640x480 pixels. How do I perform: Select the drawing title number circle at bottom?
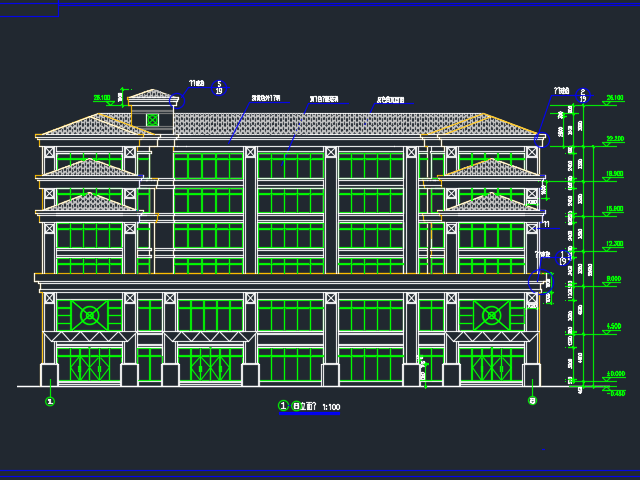[283, 406]
